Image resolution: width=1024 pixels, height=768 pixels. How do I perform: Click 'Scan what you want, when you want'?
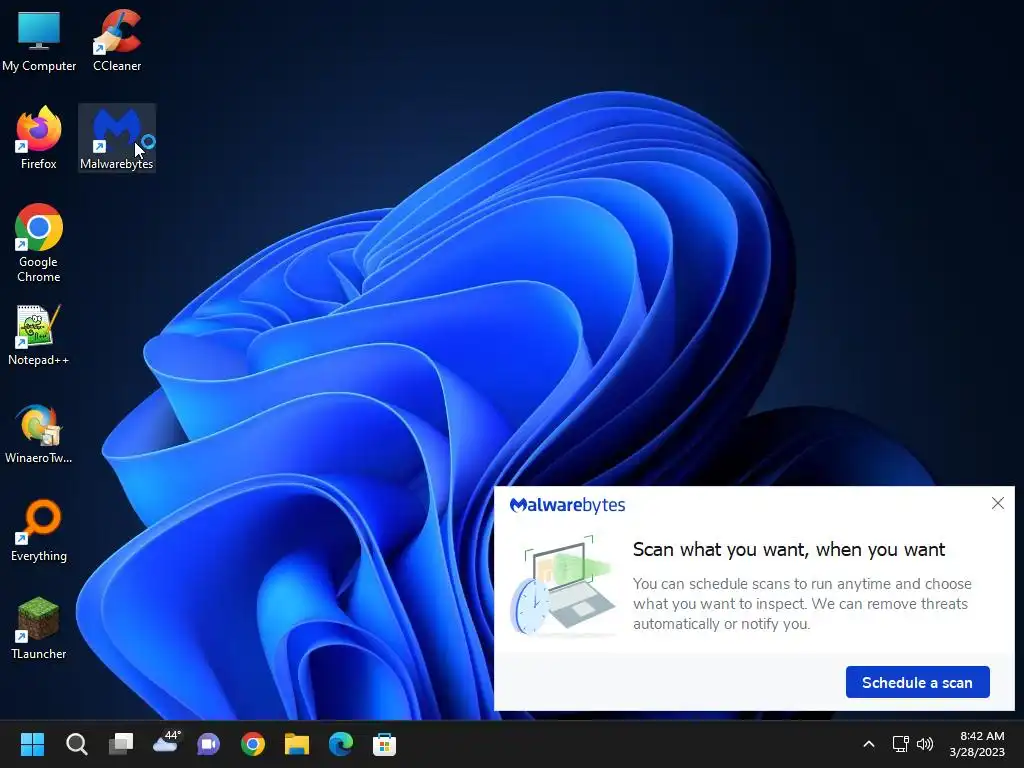789,549
